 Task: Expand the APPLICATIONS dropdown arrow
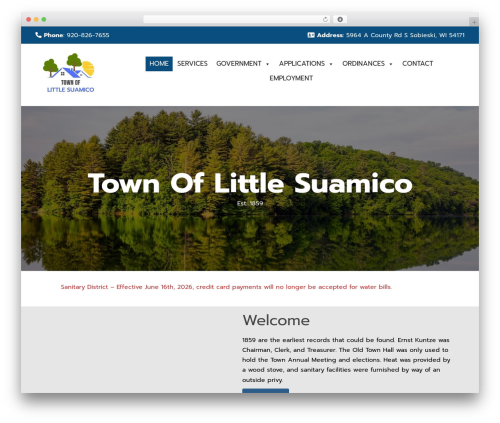point(331,64)
